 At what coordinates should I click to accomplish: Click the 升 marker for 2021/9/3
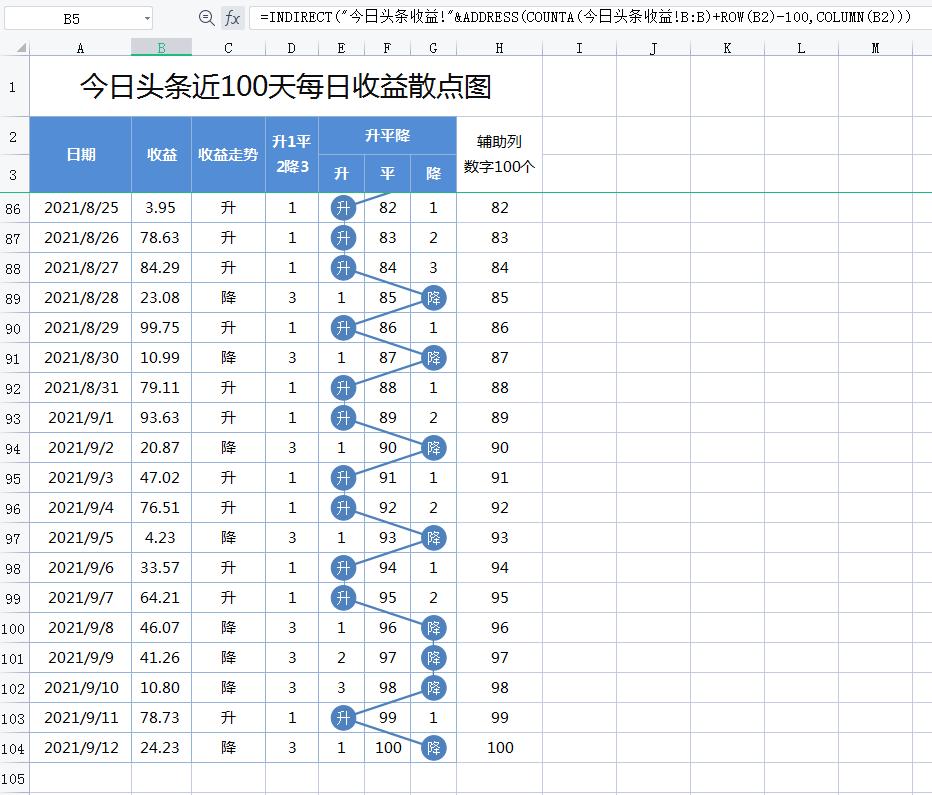[x=341, y=477]
